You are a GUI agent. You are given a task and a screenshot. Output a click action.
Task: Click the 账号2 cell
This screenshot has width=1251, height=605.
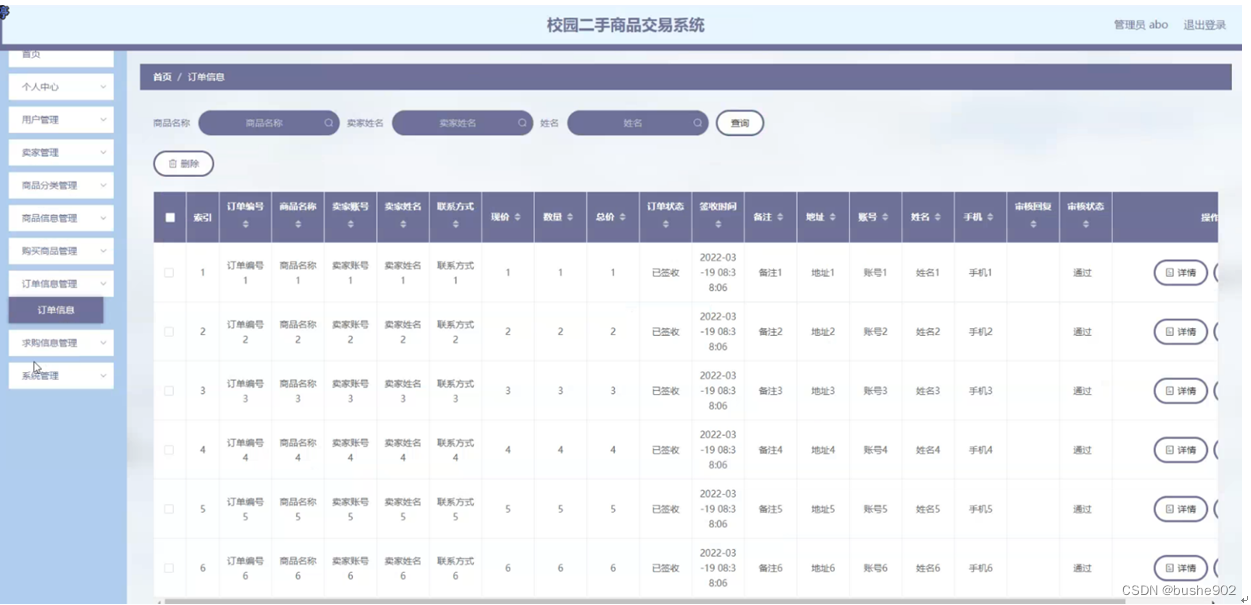tap(875, 332)
